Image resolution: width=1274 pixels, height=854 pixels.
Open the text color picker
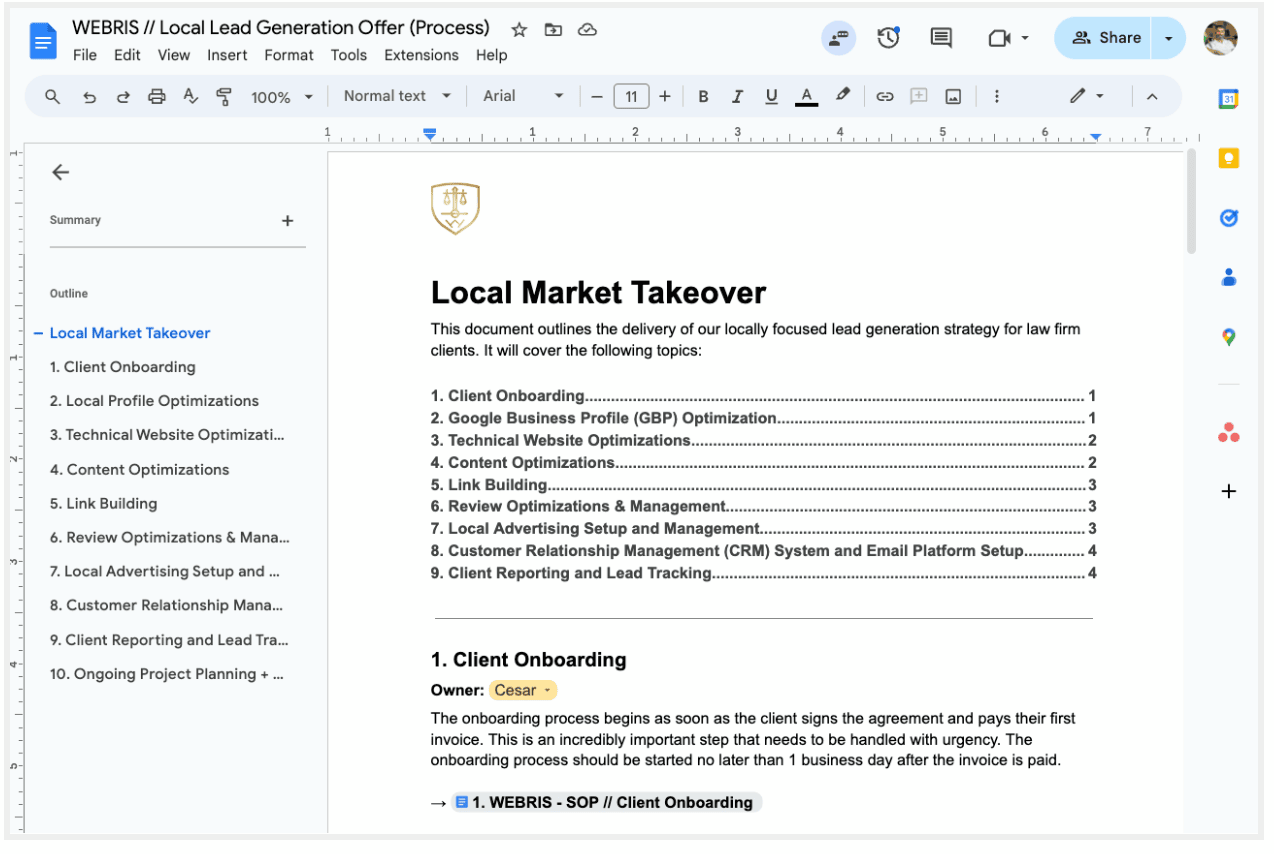click(805, 97)
